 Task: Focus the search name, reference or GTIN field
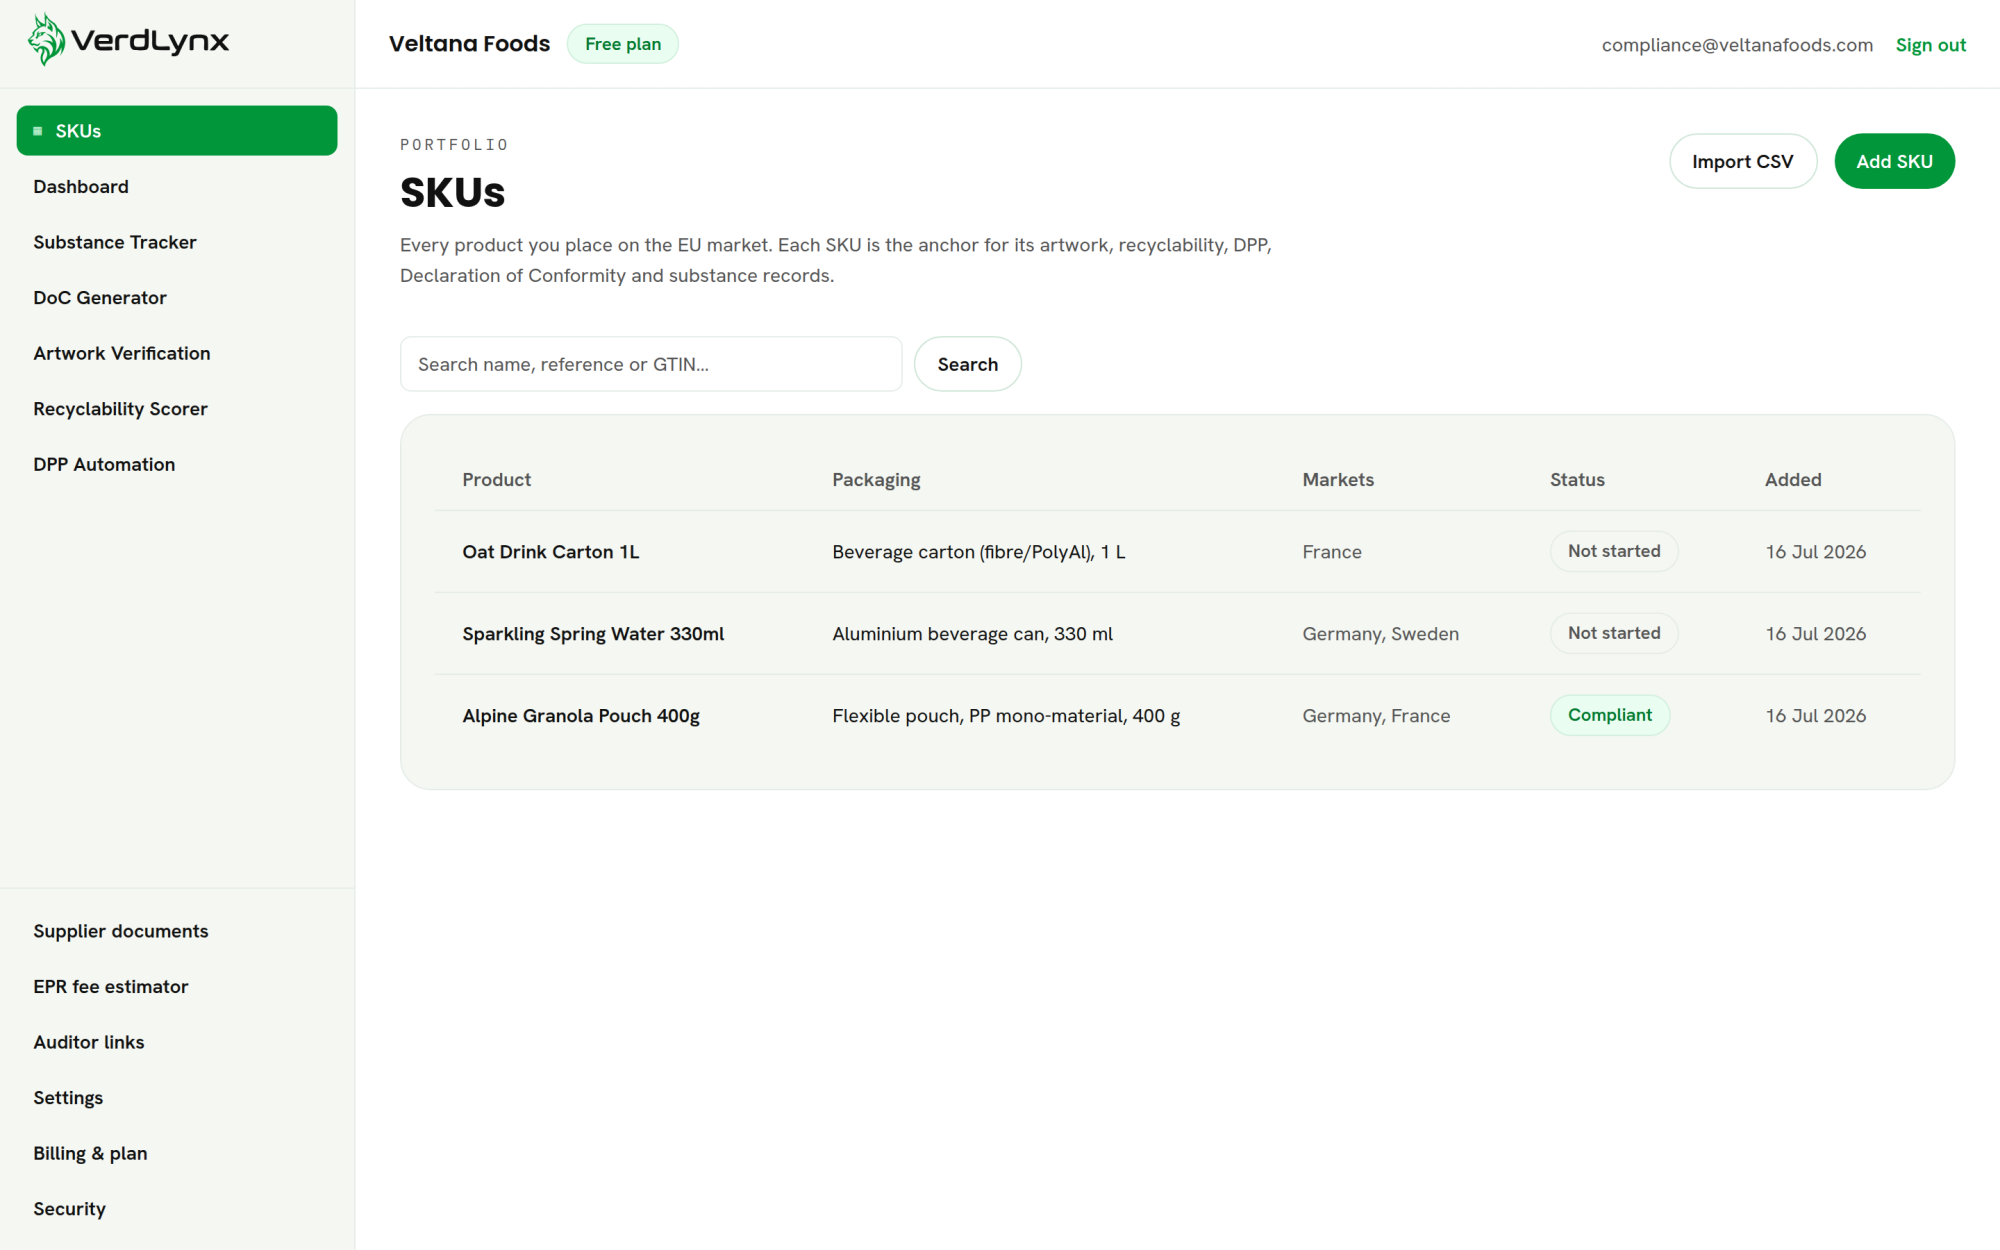coord(651,364)
